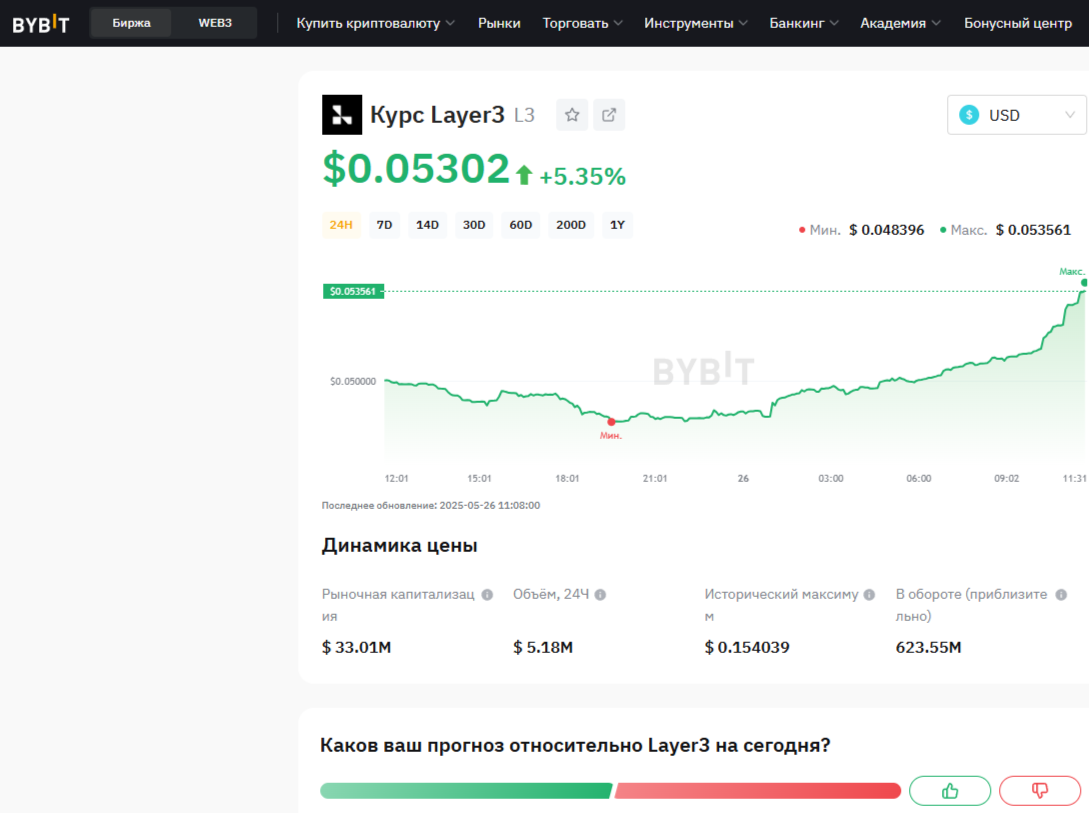Open Бонусный центр

point(1017,24)
